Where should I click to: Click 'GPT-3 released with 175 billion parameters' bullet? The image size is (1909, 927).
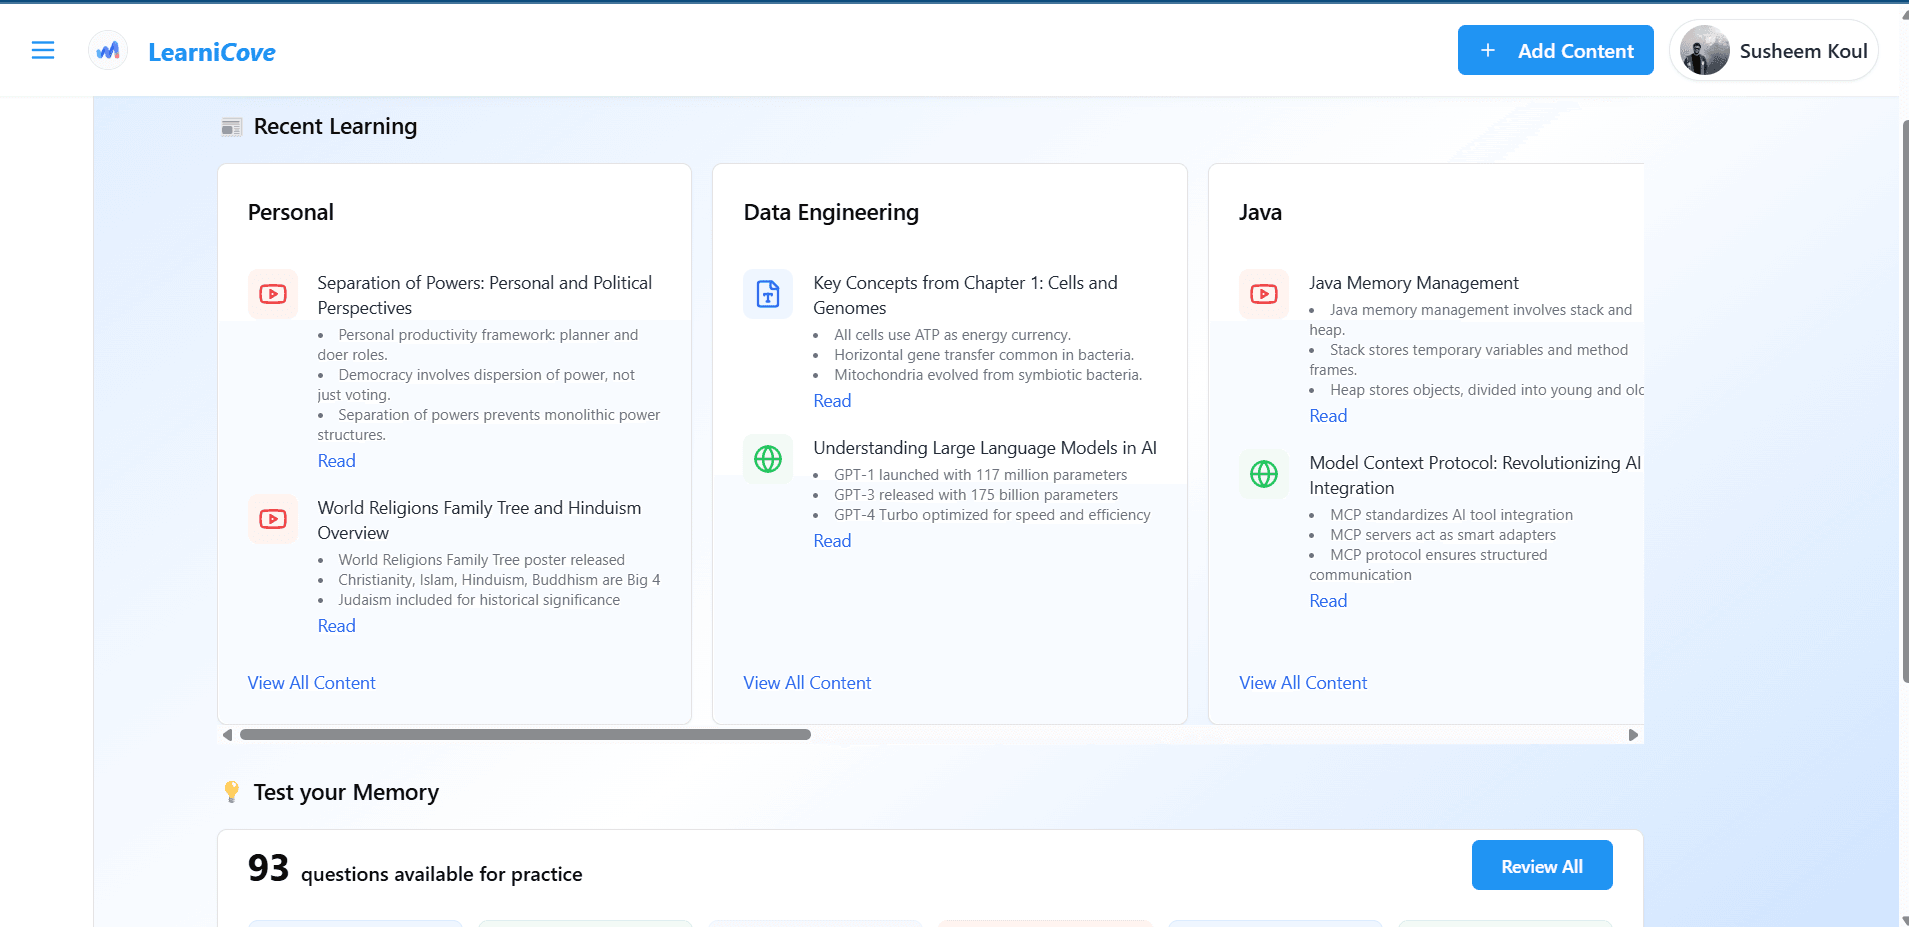pyautogui.click(x=976, y=495)
